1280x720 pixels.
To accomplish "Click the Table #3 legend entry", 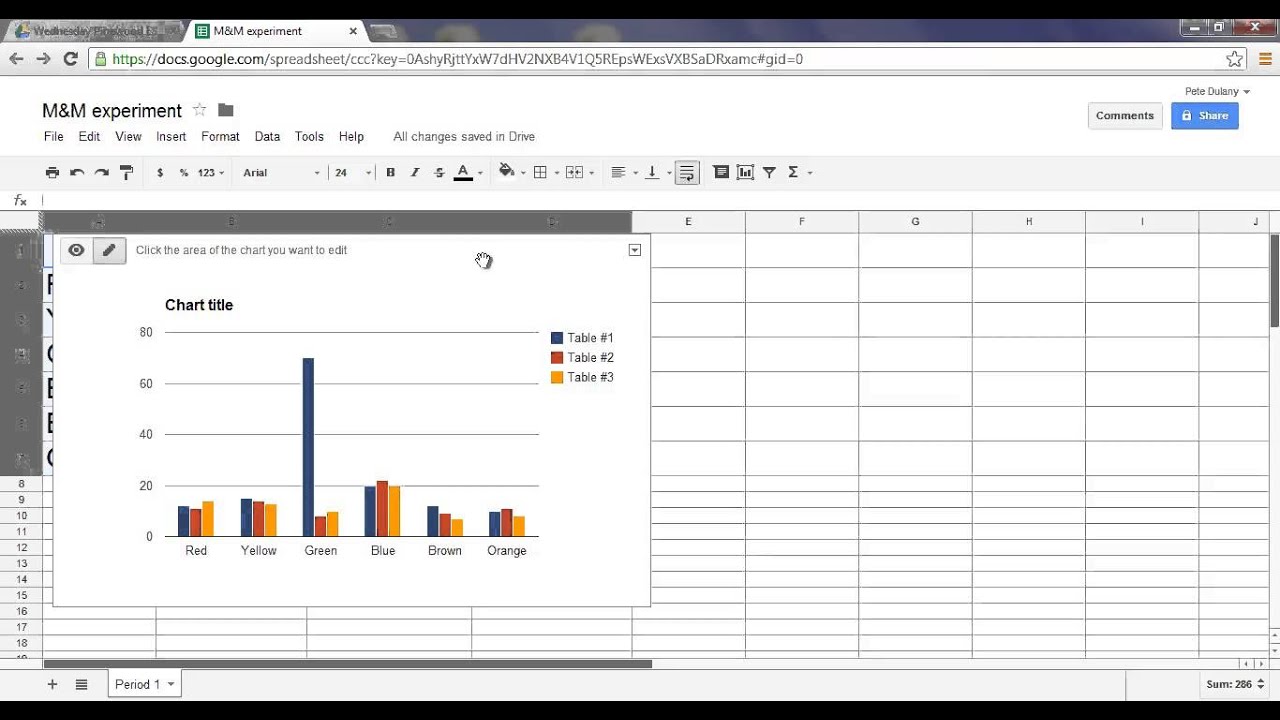I will (583, 377).
